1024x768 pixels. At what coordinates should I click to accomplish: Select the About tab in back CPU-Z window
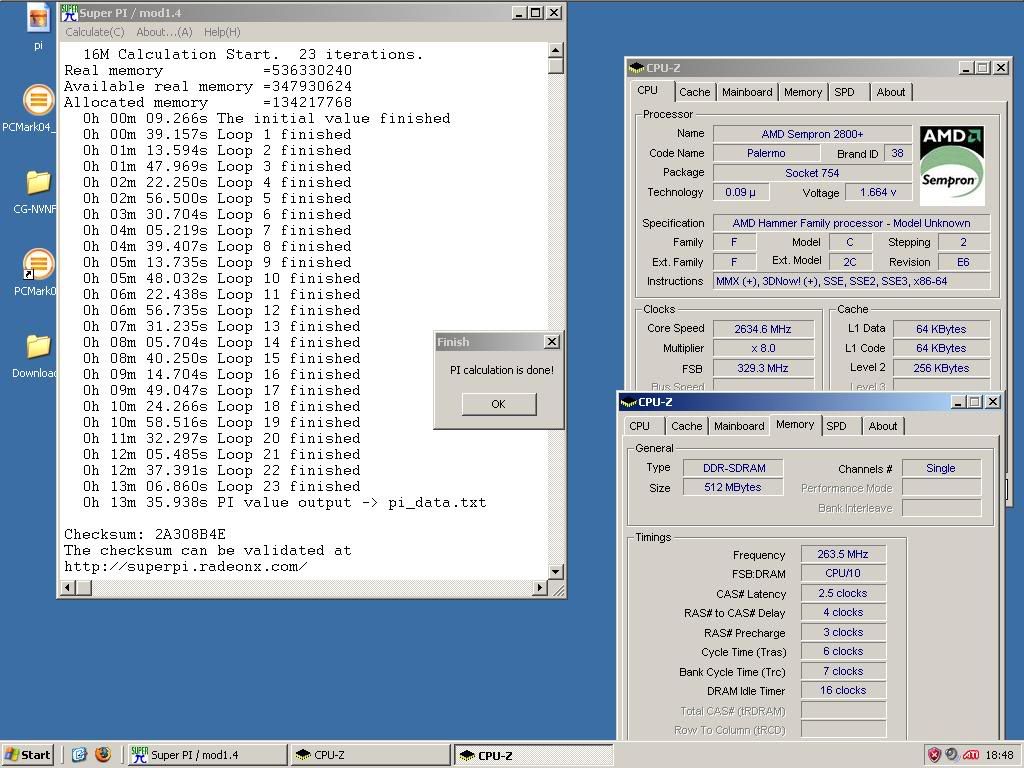pyautogui.click(x=891, y=92)
